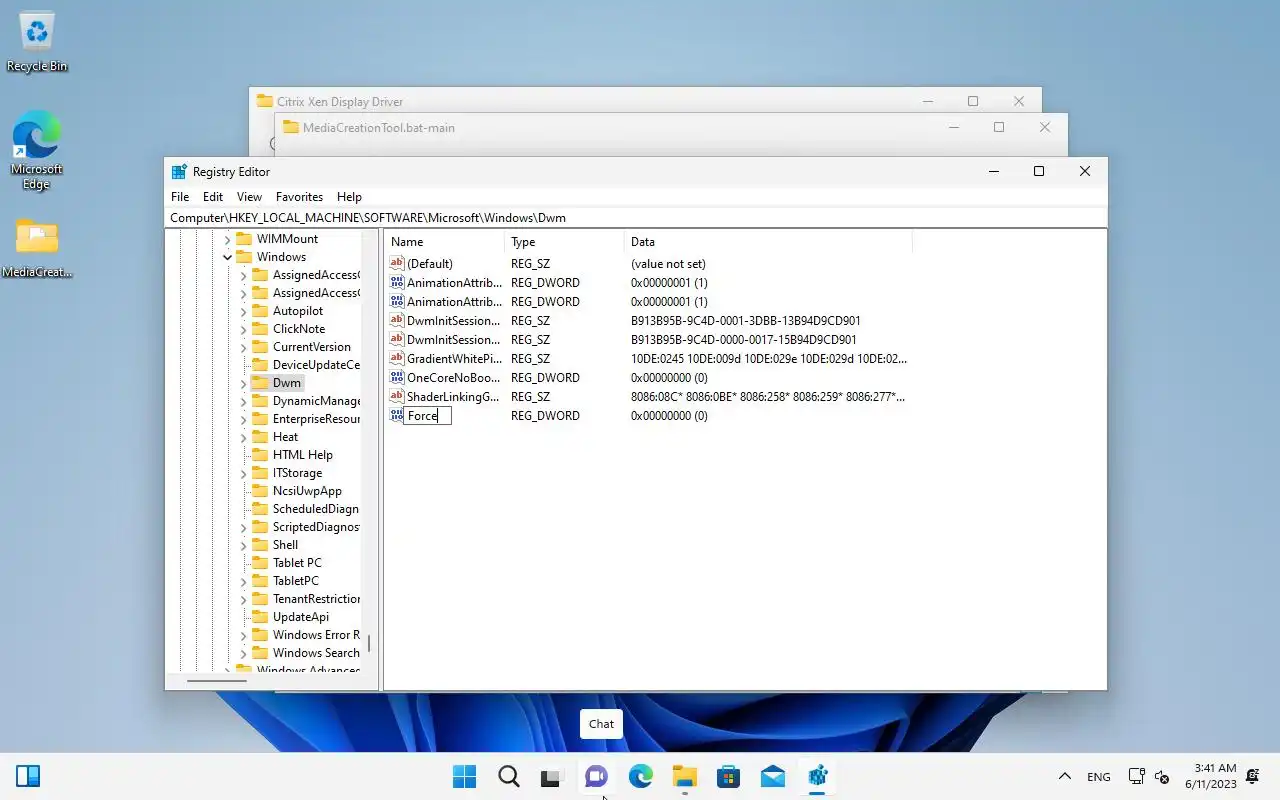Click the OneCoreNoBoo... DWORD icon
Viewport: 1280px width, 800px height.
click(397, 378)
